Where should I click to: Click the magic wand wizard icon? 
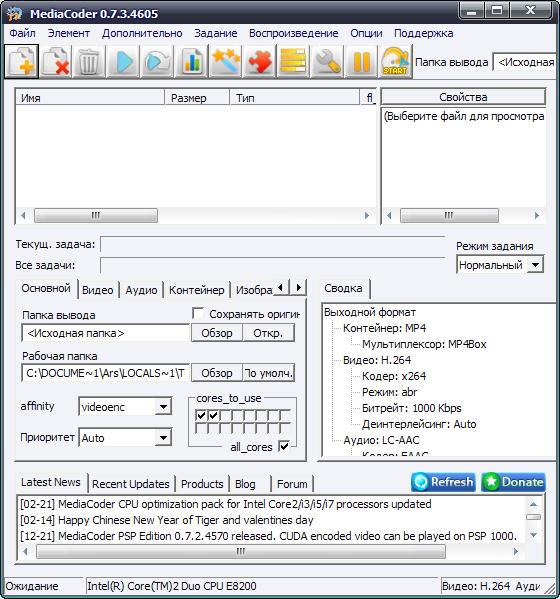click(225, 62)
